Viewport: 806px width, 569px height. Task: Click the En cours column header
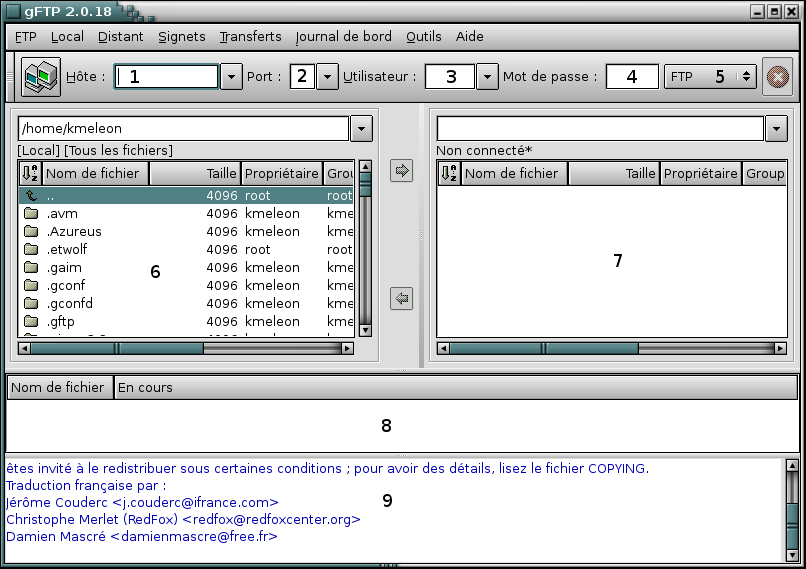point(455,388)
